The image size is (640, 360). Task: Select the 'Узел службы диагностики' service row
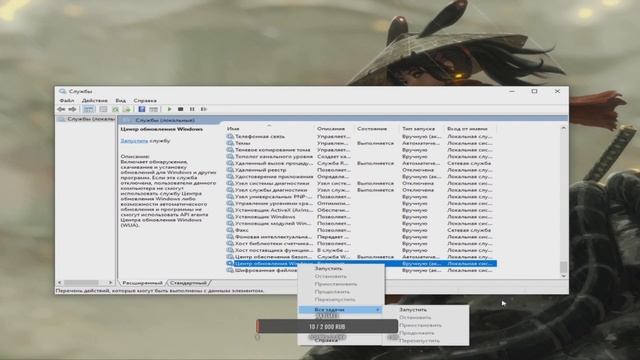click(361, 190)
